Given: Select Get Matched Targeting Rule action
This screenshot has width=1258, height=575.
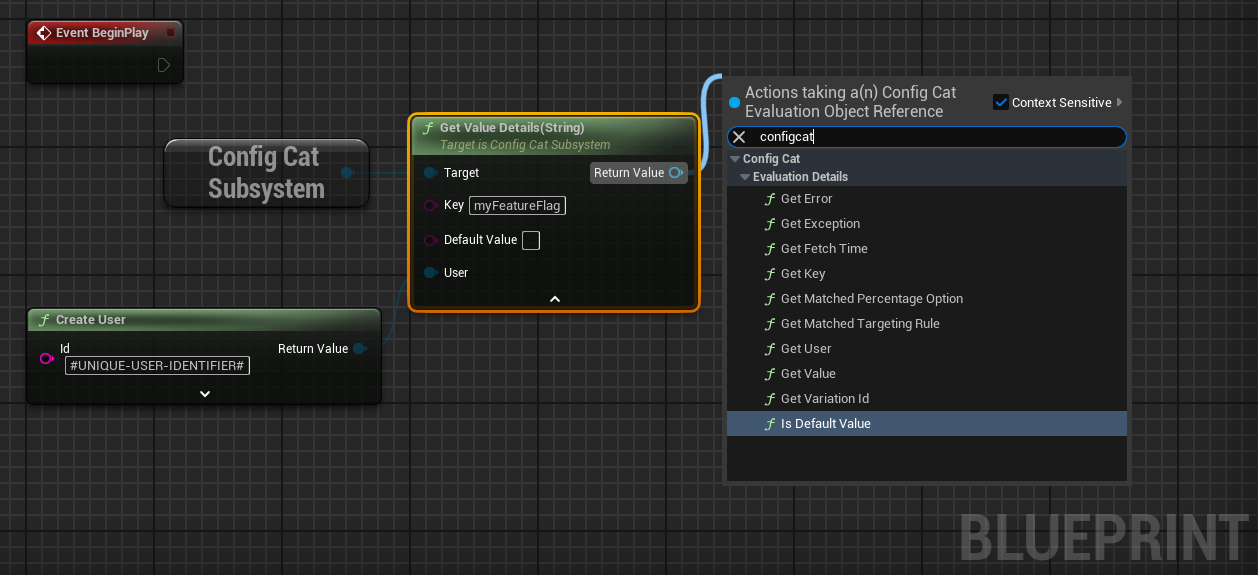Looking at the screenshot, I should click(x=927, y=324).
